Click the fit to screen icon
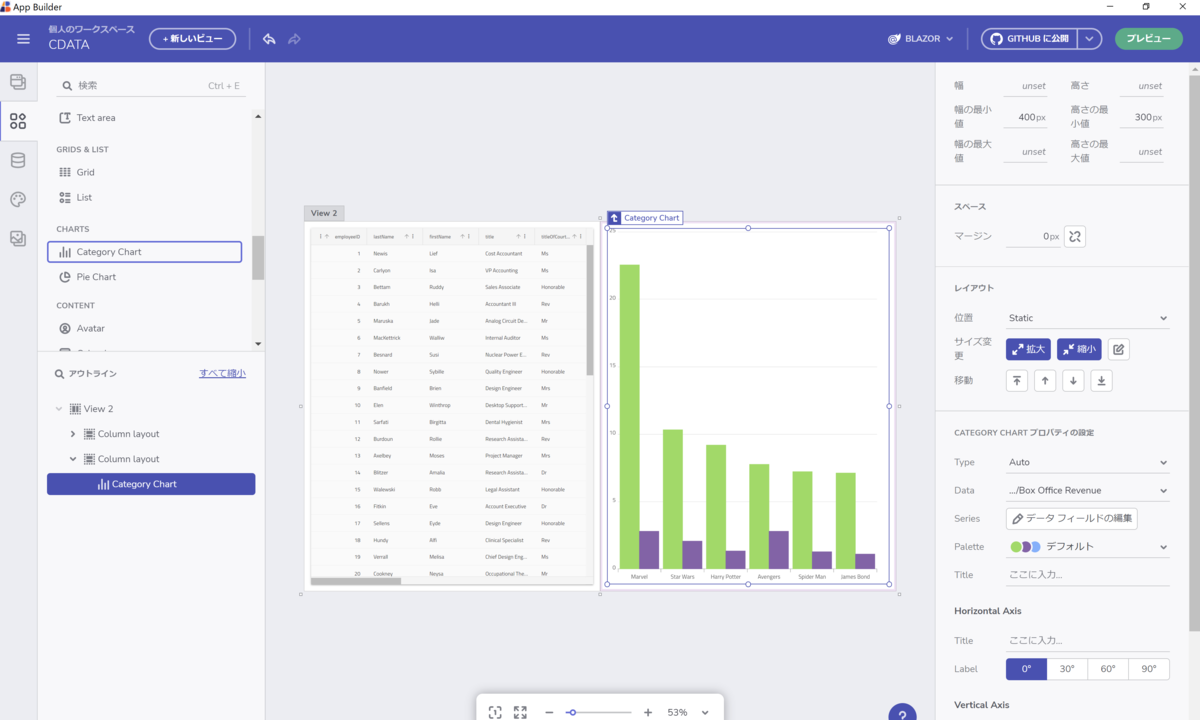This screenshot has height=720, width=1200. [x=495, y=712]
